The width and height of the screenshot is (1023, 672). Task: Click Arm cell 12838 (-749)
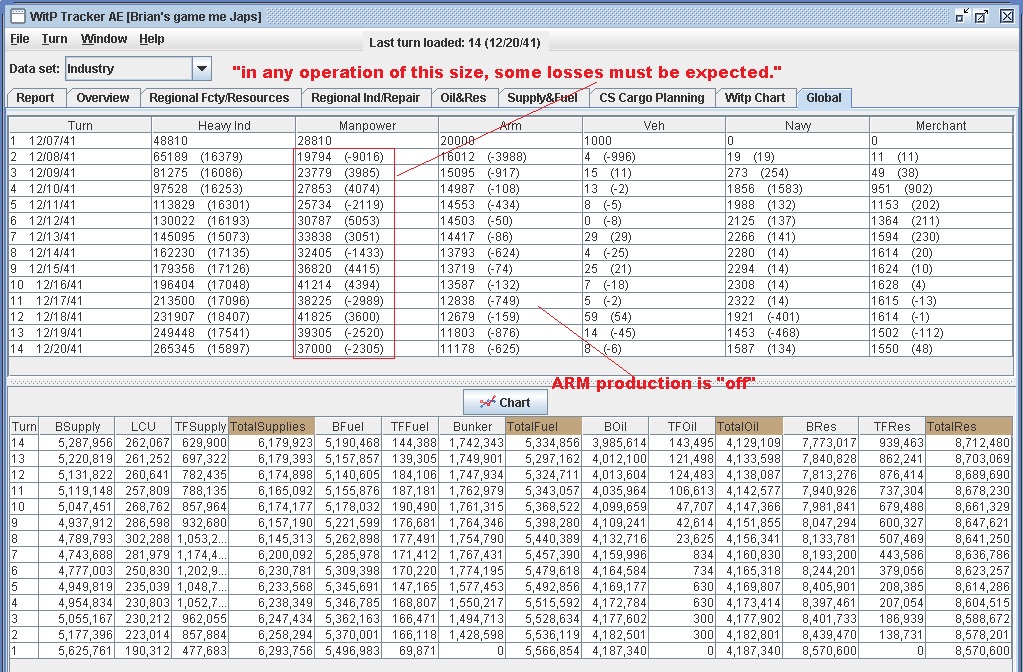pos(510,301)
